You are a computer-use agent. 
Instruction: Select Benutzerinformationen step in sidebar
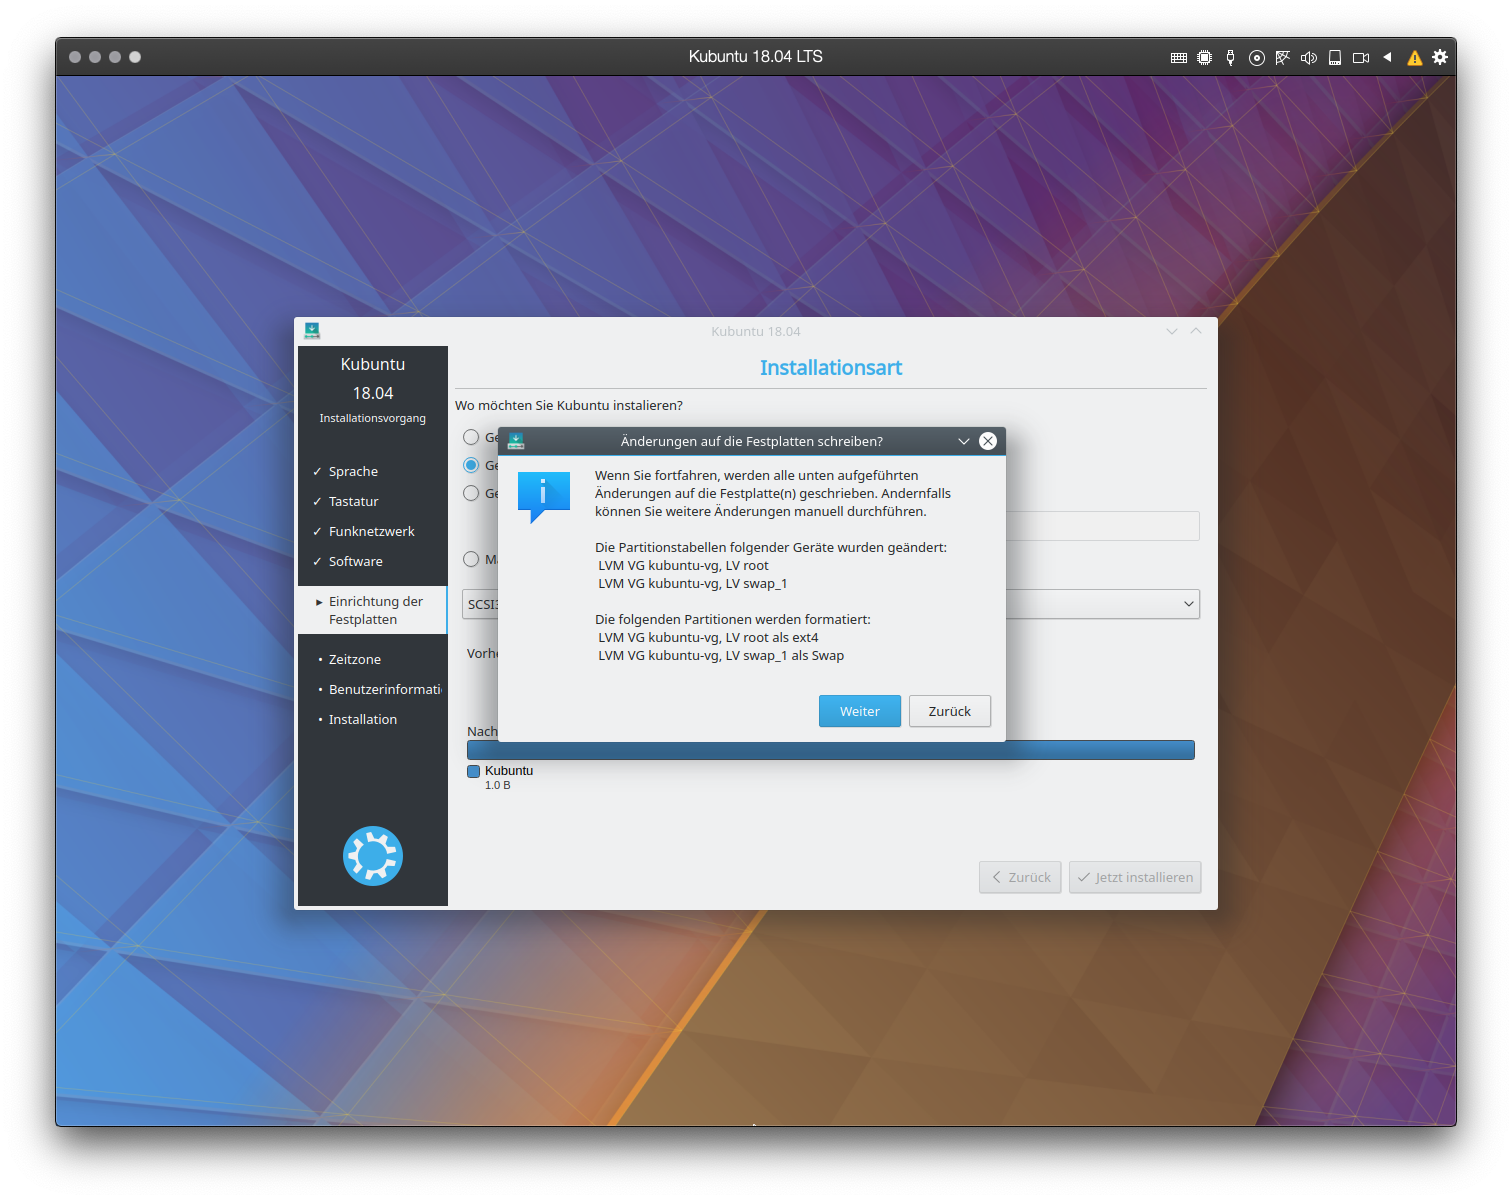[384, 689]
